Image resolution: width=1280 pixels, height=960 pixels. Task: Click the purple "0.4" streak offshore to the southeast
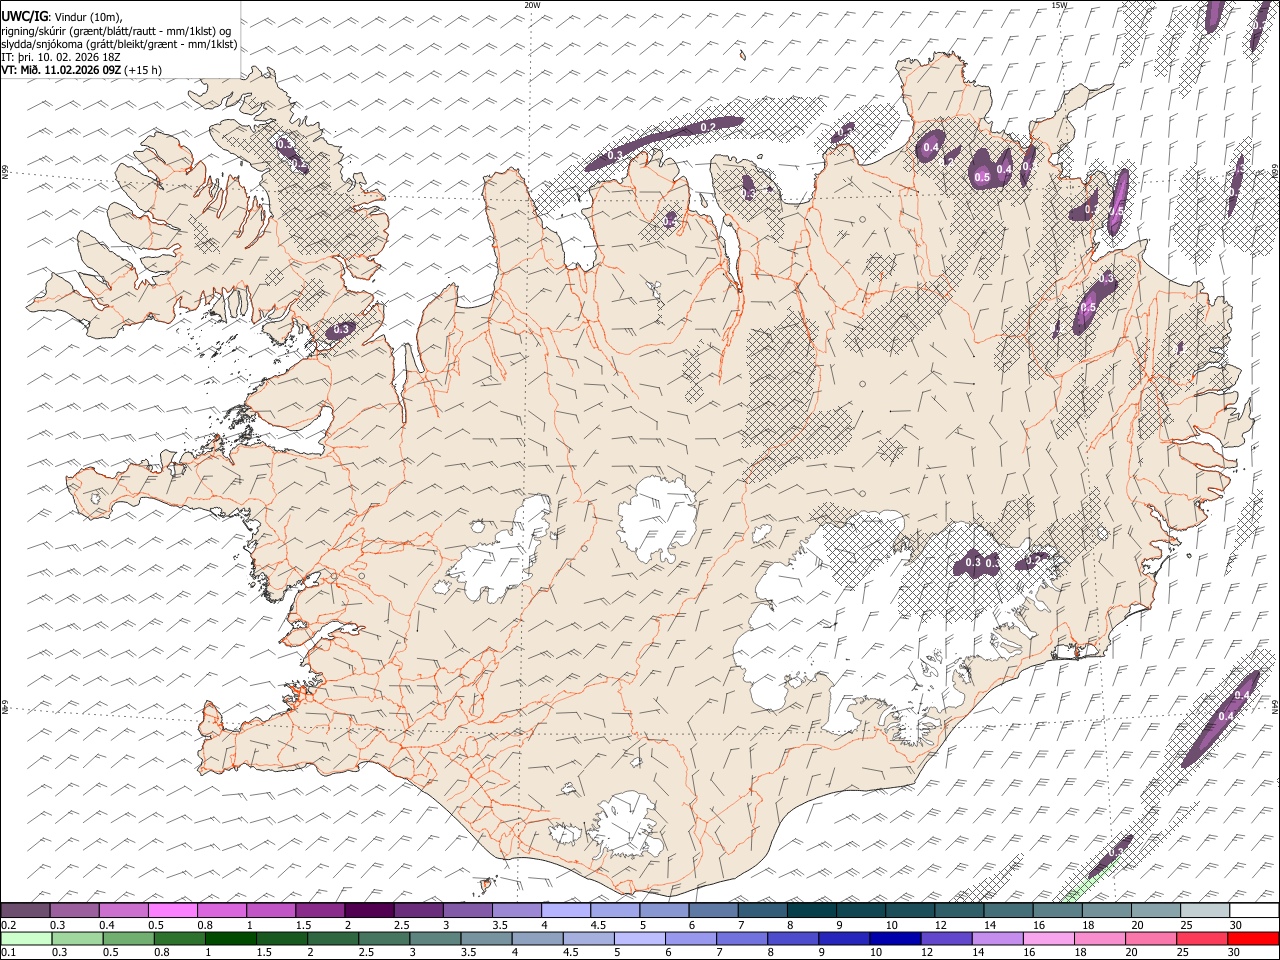[x=1222, y=717]
